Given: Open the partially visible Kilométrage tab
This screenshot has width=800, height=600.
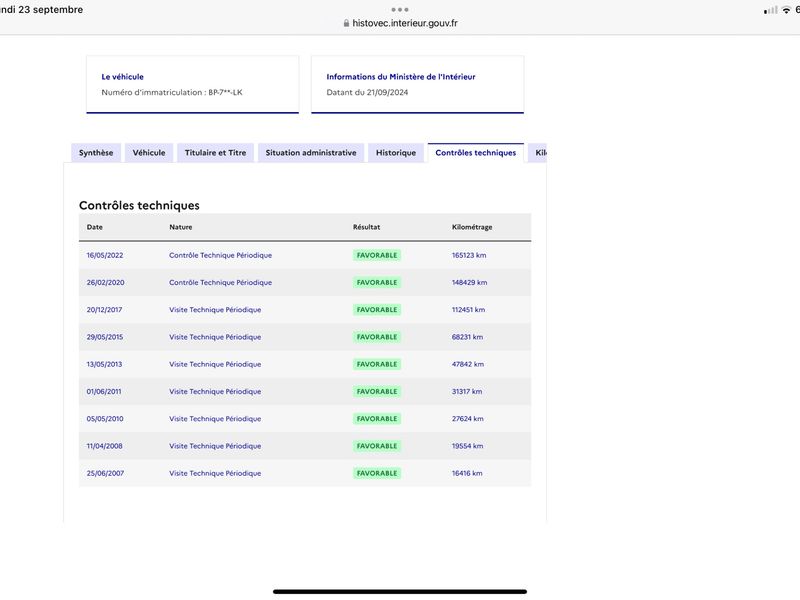Looking at the screenshot, I should [537, 153].
